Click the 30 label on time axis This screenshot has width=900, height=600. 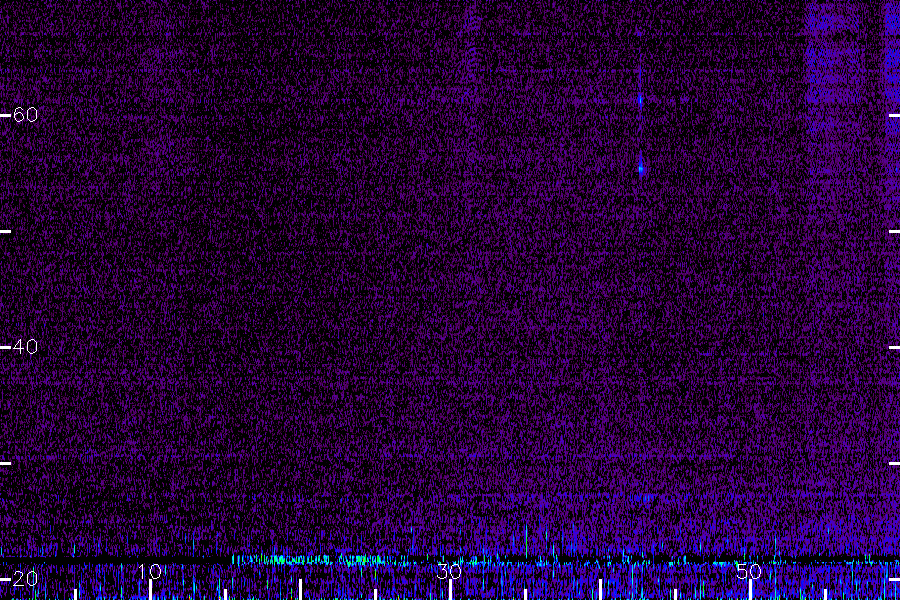[x=449, y=571]
